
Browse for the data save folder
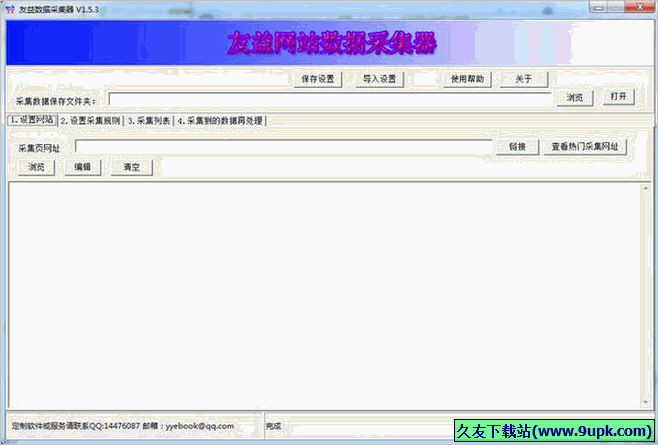[574, 98]
